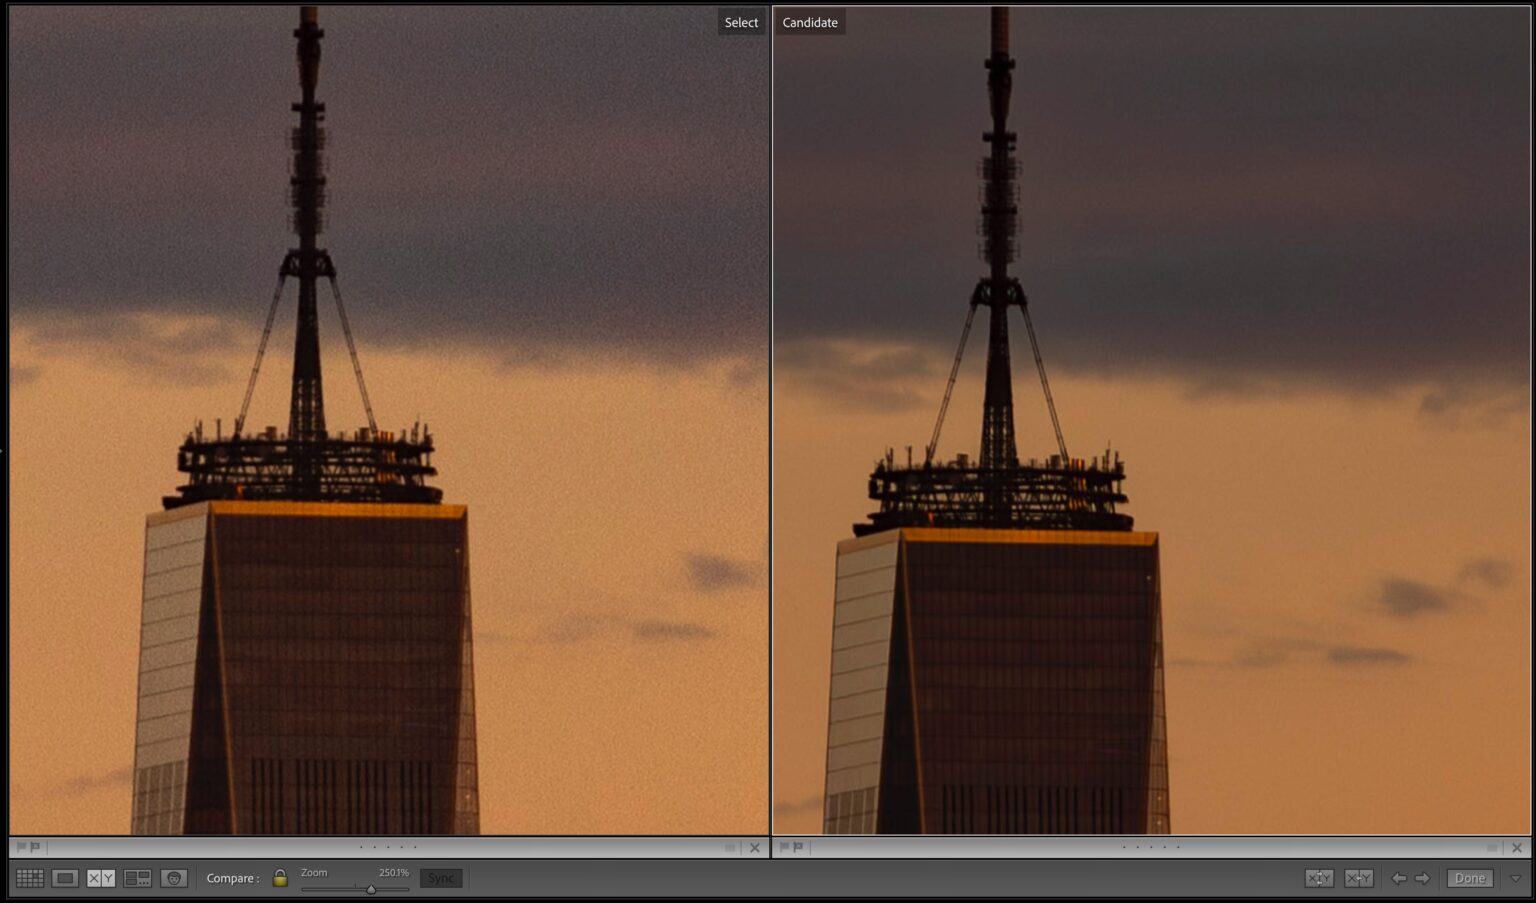
Task: Open Grid view
Action: pyautogui.click(x=29, y=877)
